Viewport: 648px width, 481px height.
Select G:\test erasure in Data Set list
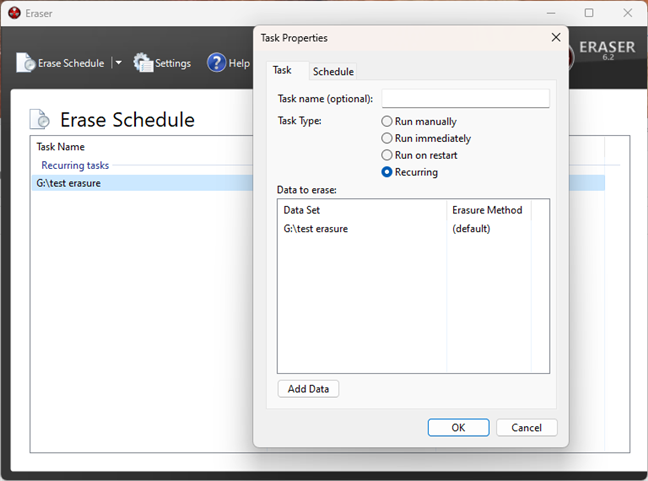coord(316,229)
